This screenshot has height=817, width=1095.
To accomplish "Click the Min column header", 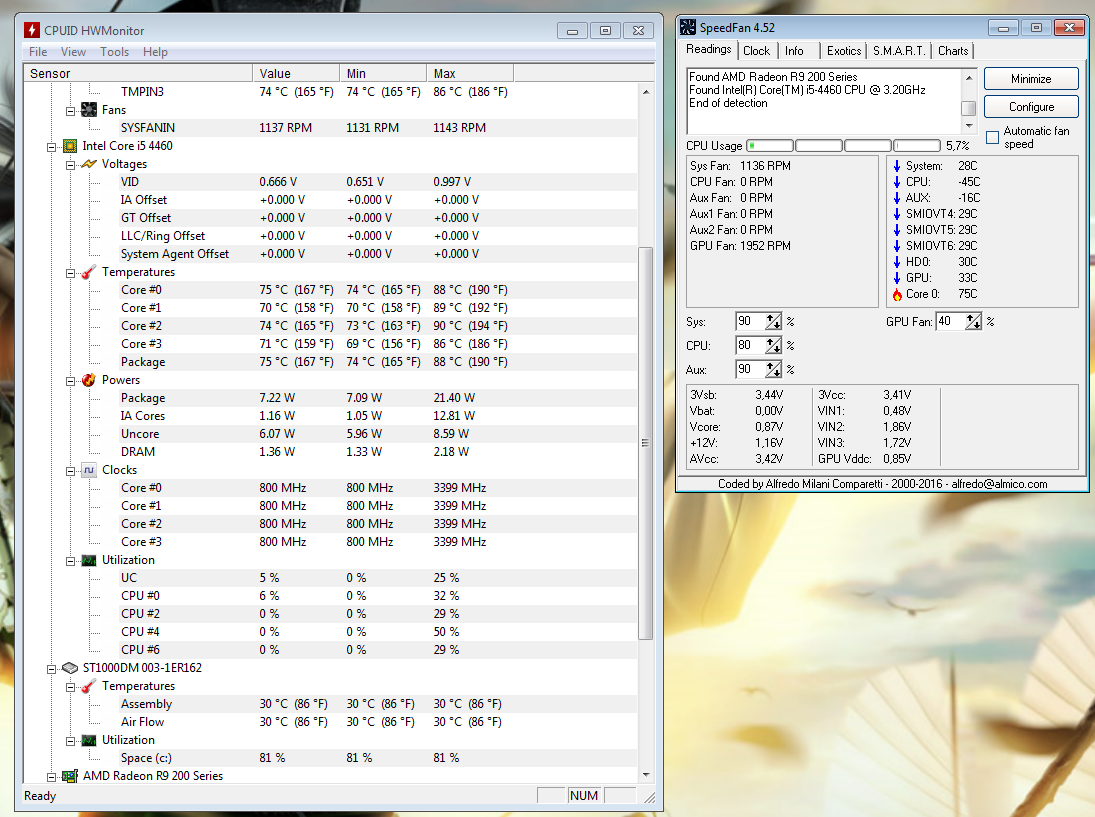I will coord(383,73).
